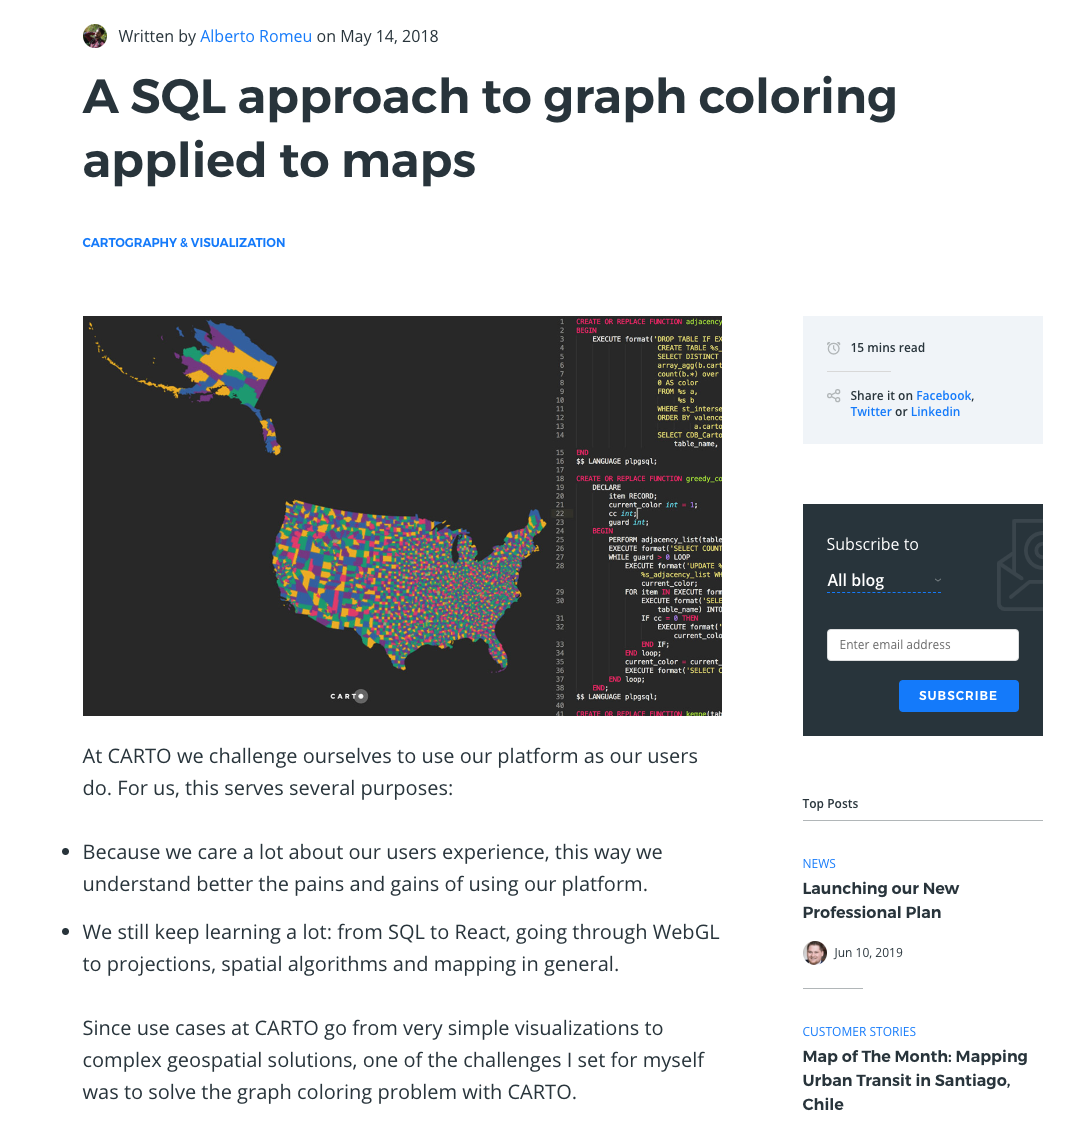Click the All blog dropdown chevron
Screen dimensions: 1066x1128
[x=937, y=580]
